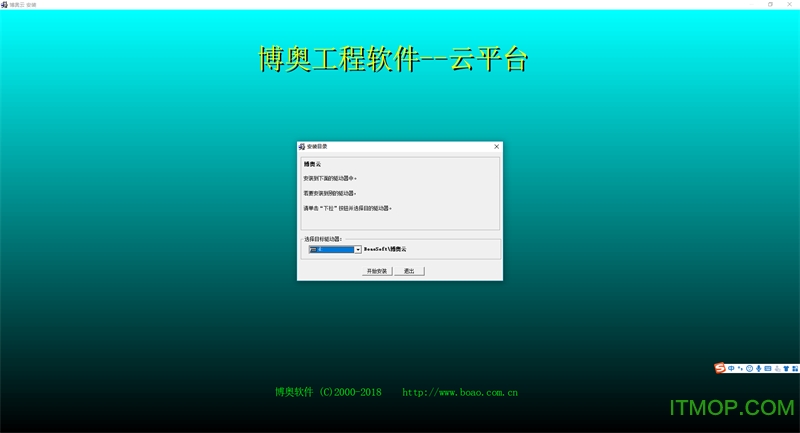The width and height of the screenshot is (800, 433).
Task: Click the BoaoSoft\博奥云 install path text
Action: pos(385,249)
